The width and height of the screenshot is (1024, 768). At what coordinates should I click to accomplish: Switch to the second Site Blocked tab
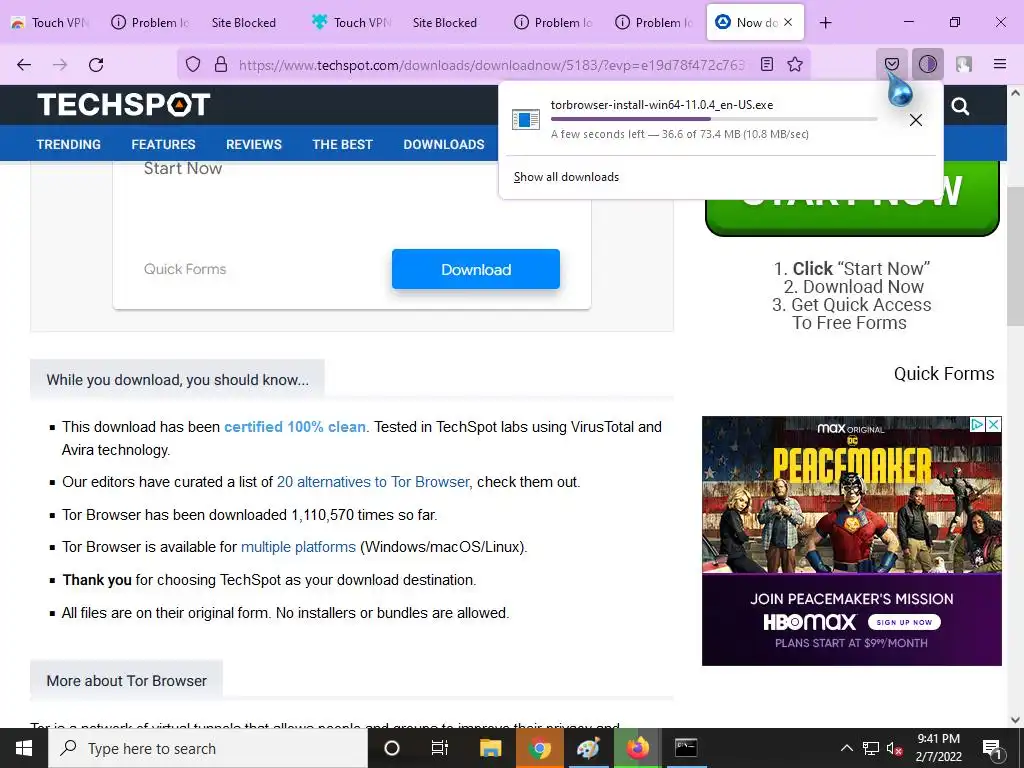445,22
